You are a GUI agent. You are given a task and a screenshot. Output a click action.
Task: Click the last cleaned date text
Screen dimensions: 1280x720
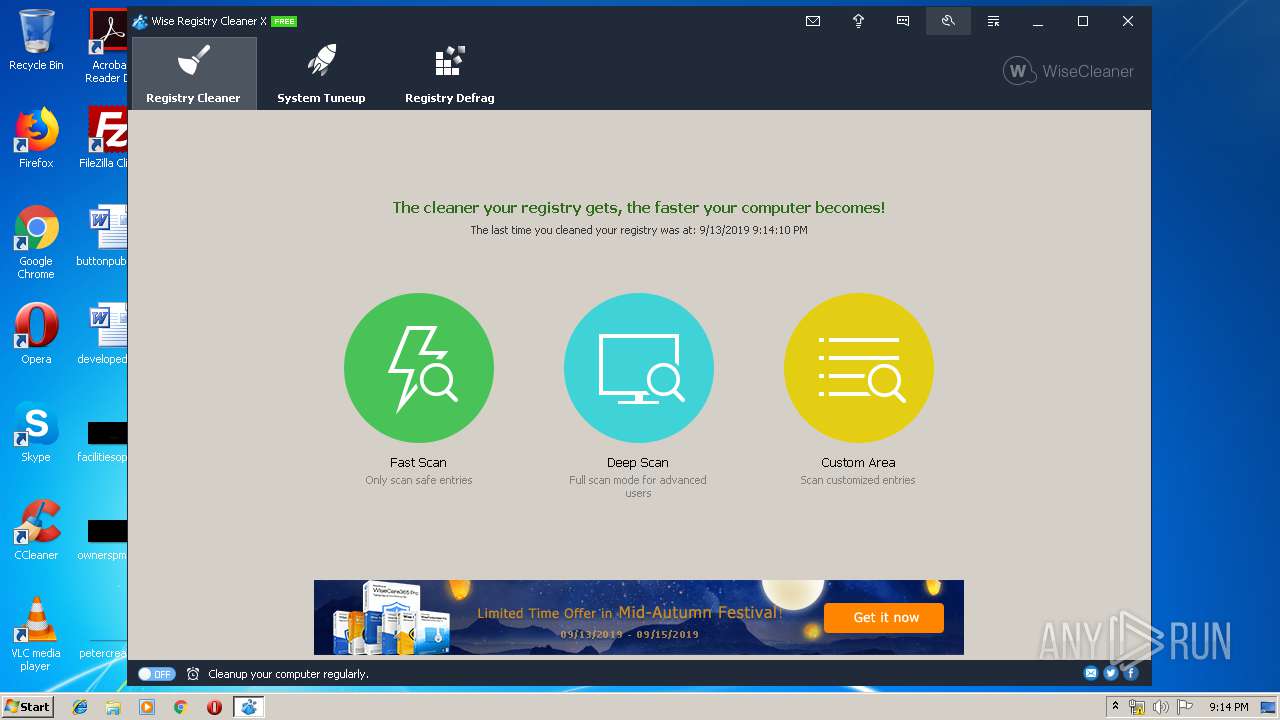pyautogui.click(x=639, y=230)
